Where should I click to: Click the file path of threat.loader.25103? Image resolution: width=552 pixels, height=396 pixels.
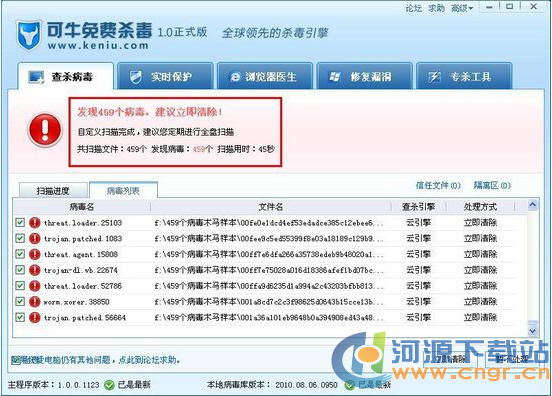(269, 223)
